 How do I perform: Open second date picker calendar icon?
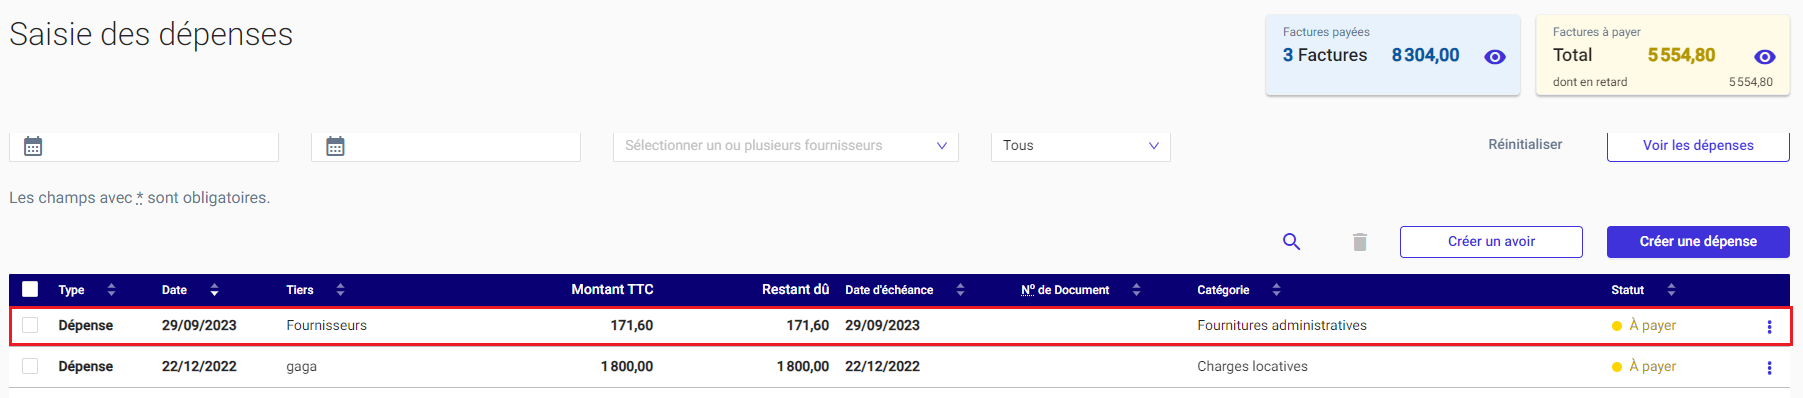[335, 146]
